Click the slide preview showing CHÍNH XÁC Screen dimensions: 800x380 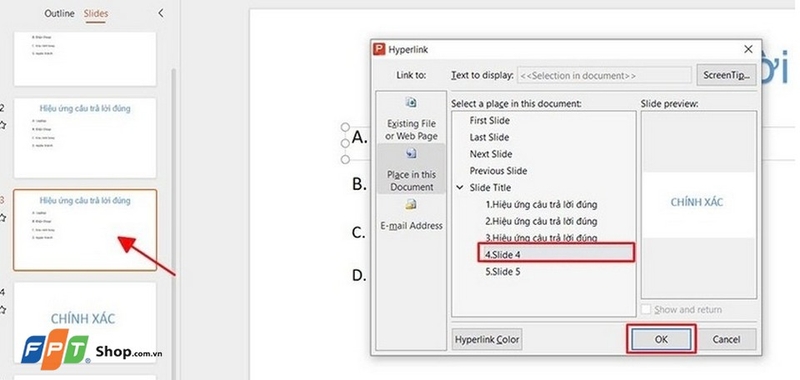(x=698, y=204)
